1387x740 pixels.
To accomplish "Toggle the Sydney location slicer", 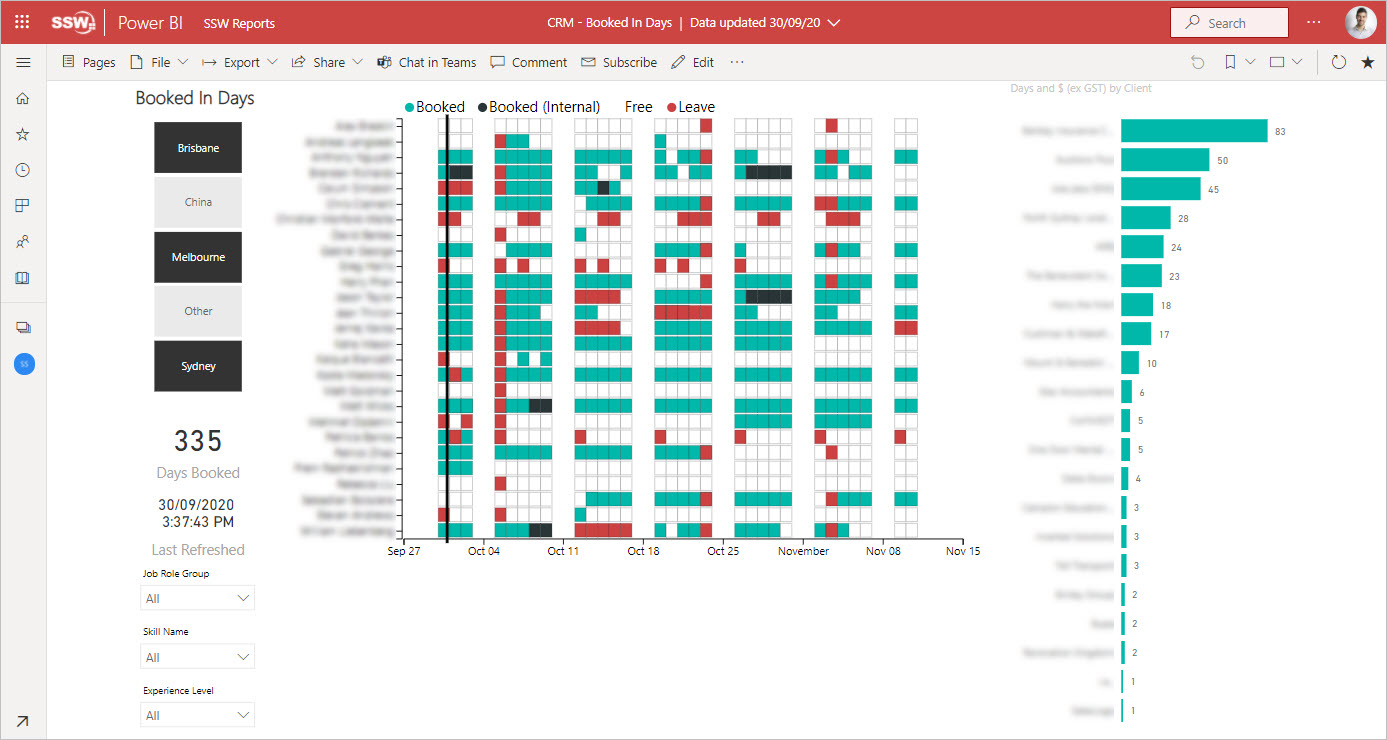I will (198, 366).
